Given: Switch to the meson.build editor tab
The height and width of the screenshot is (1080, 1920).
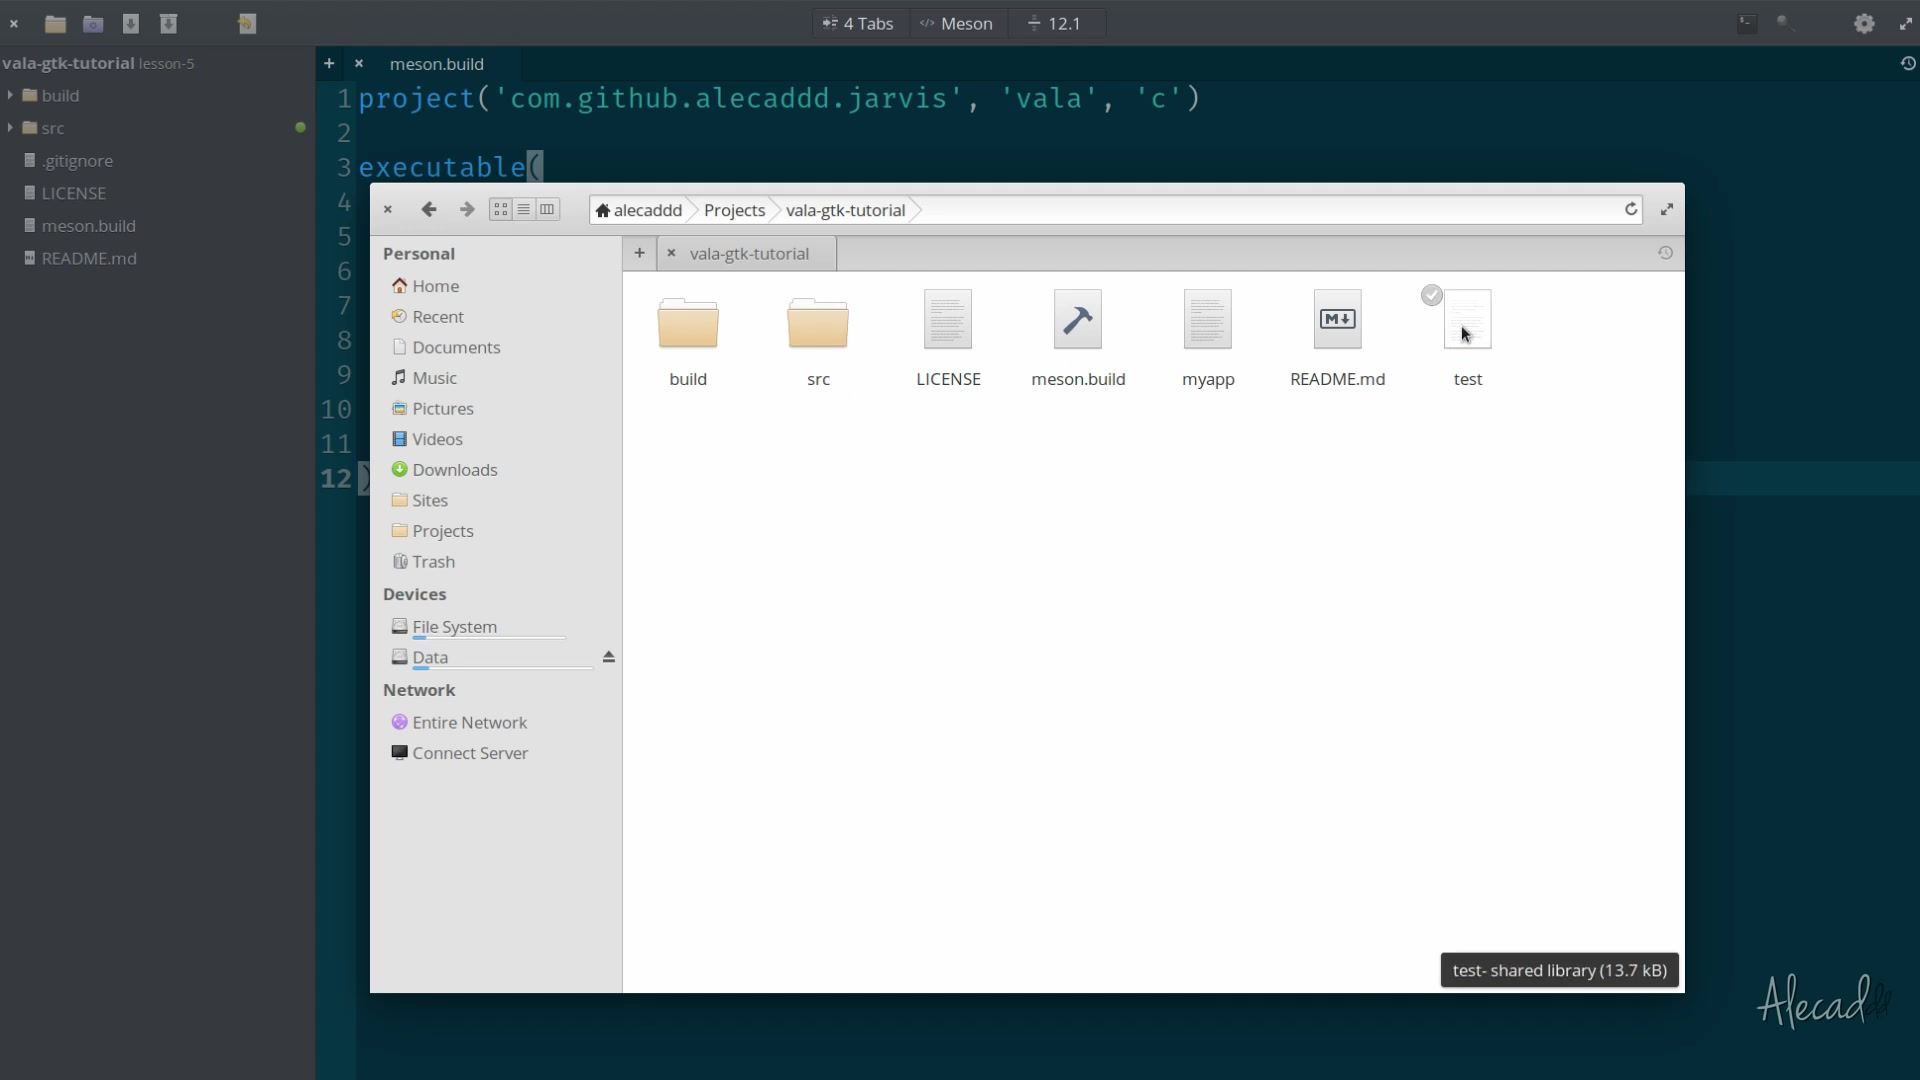Looking at the screenshot, I should coord(436,63).
